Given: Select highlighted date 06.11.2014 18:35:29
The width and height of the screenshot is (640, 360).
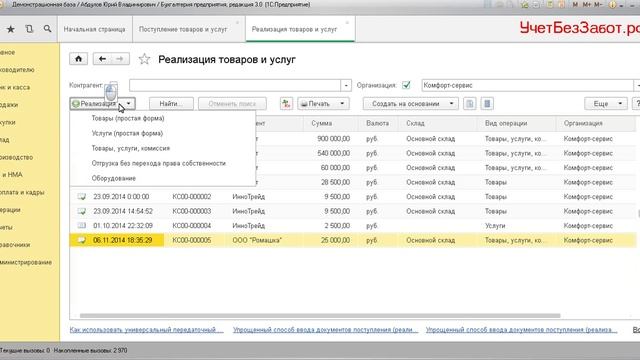Looking at the screenshot, I should click(x=123, y=240).
